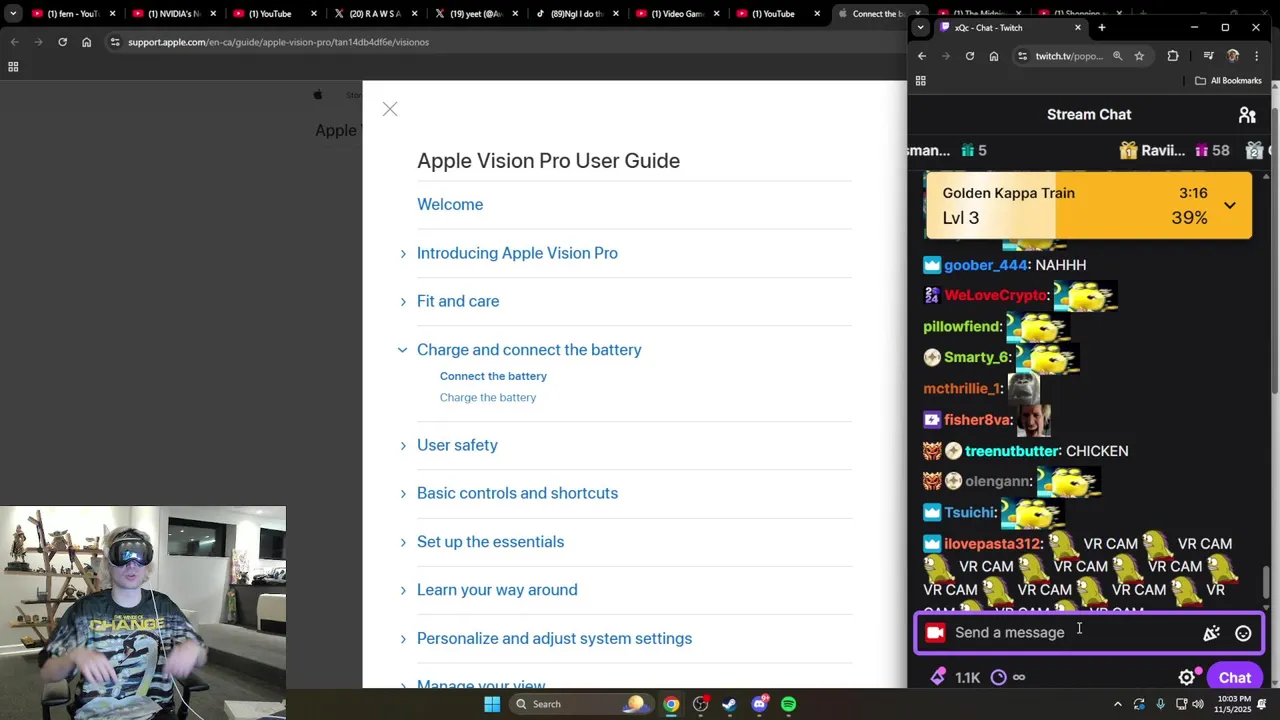Reload the Twitch chat page
Screen dimensions: 1280x720
[x=969, y=56]
